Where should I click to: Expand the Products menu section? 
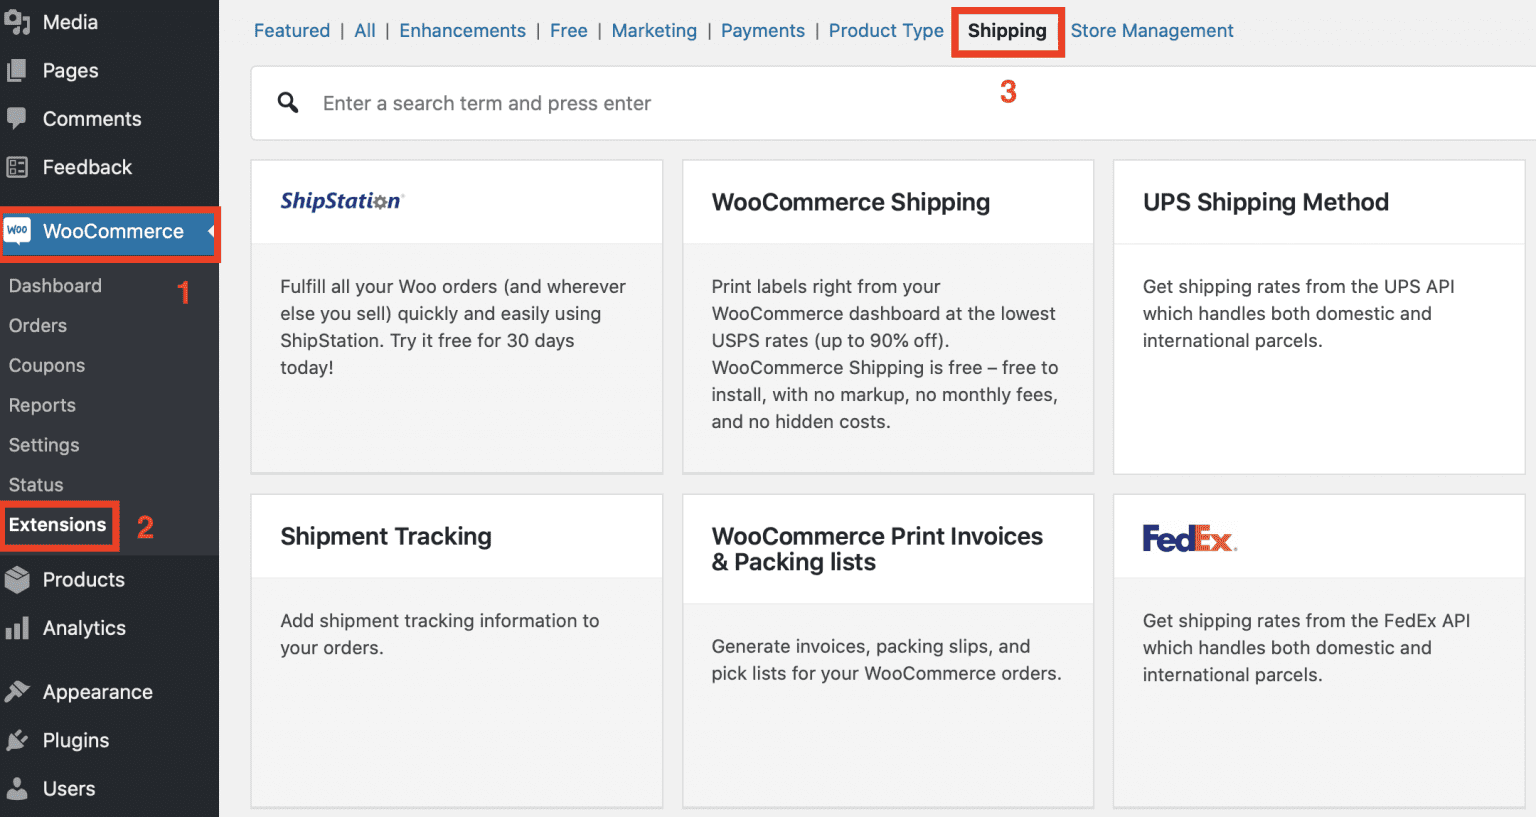tap(83, 579)
